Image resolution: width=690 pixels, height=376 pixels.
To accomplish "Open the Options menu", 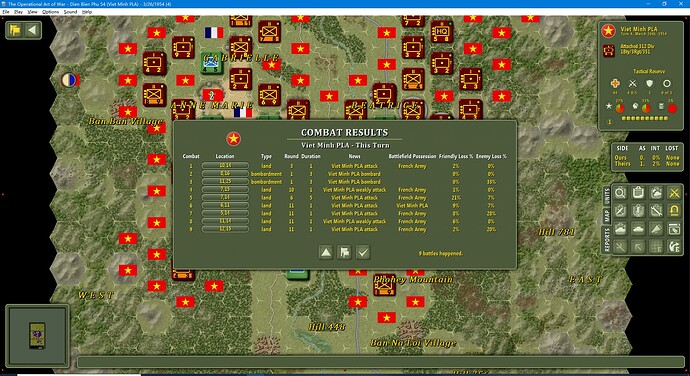I will coord(50,12).
